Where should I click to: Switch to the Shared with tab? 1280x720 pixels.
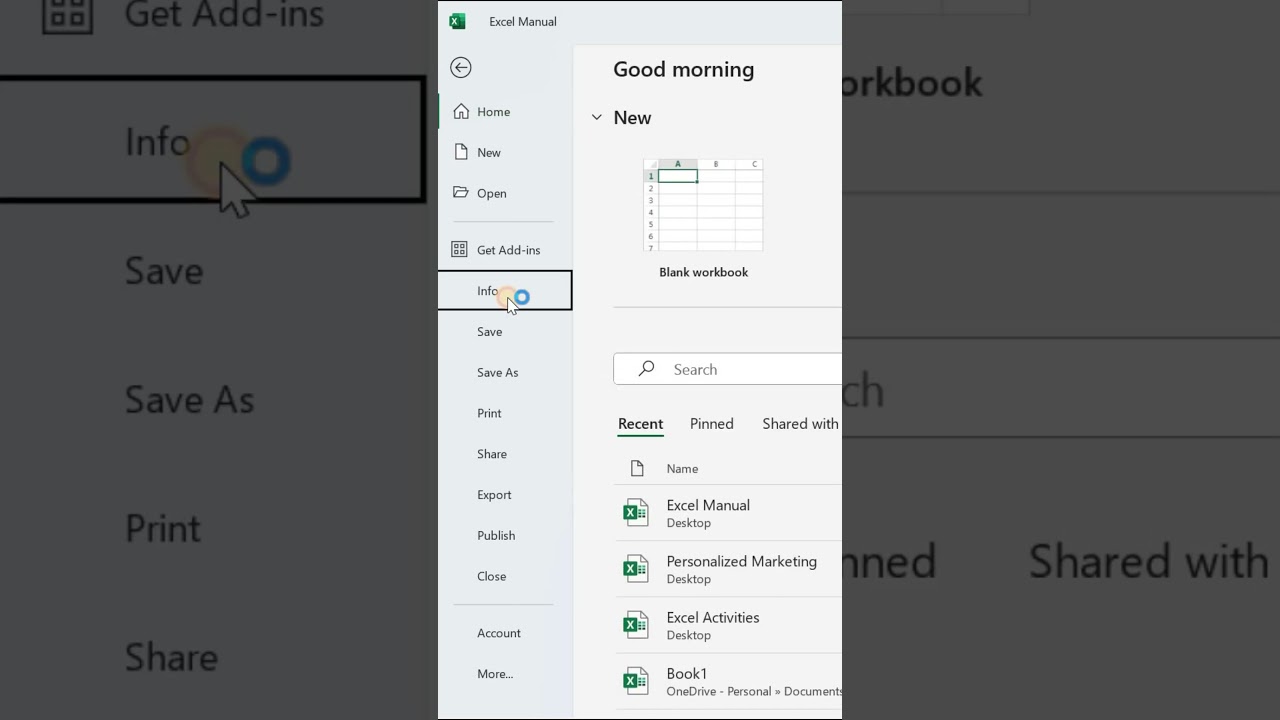[x=800, y=424]
